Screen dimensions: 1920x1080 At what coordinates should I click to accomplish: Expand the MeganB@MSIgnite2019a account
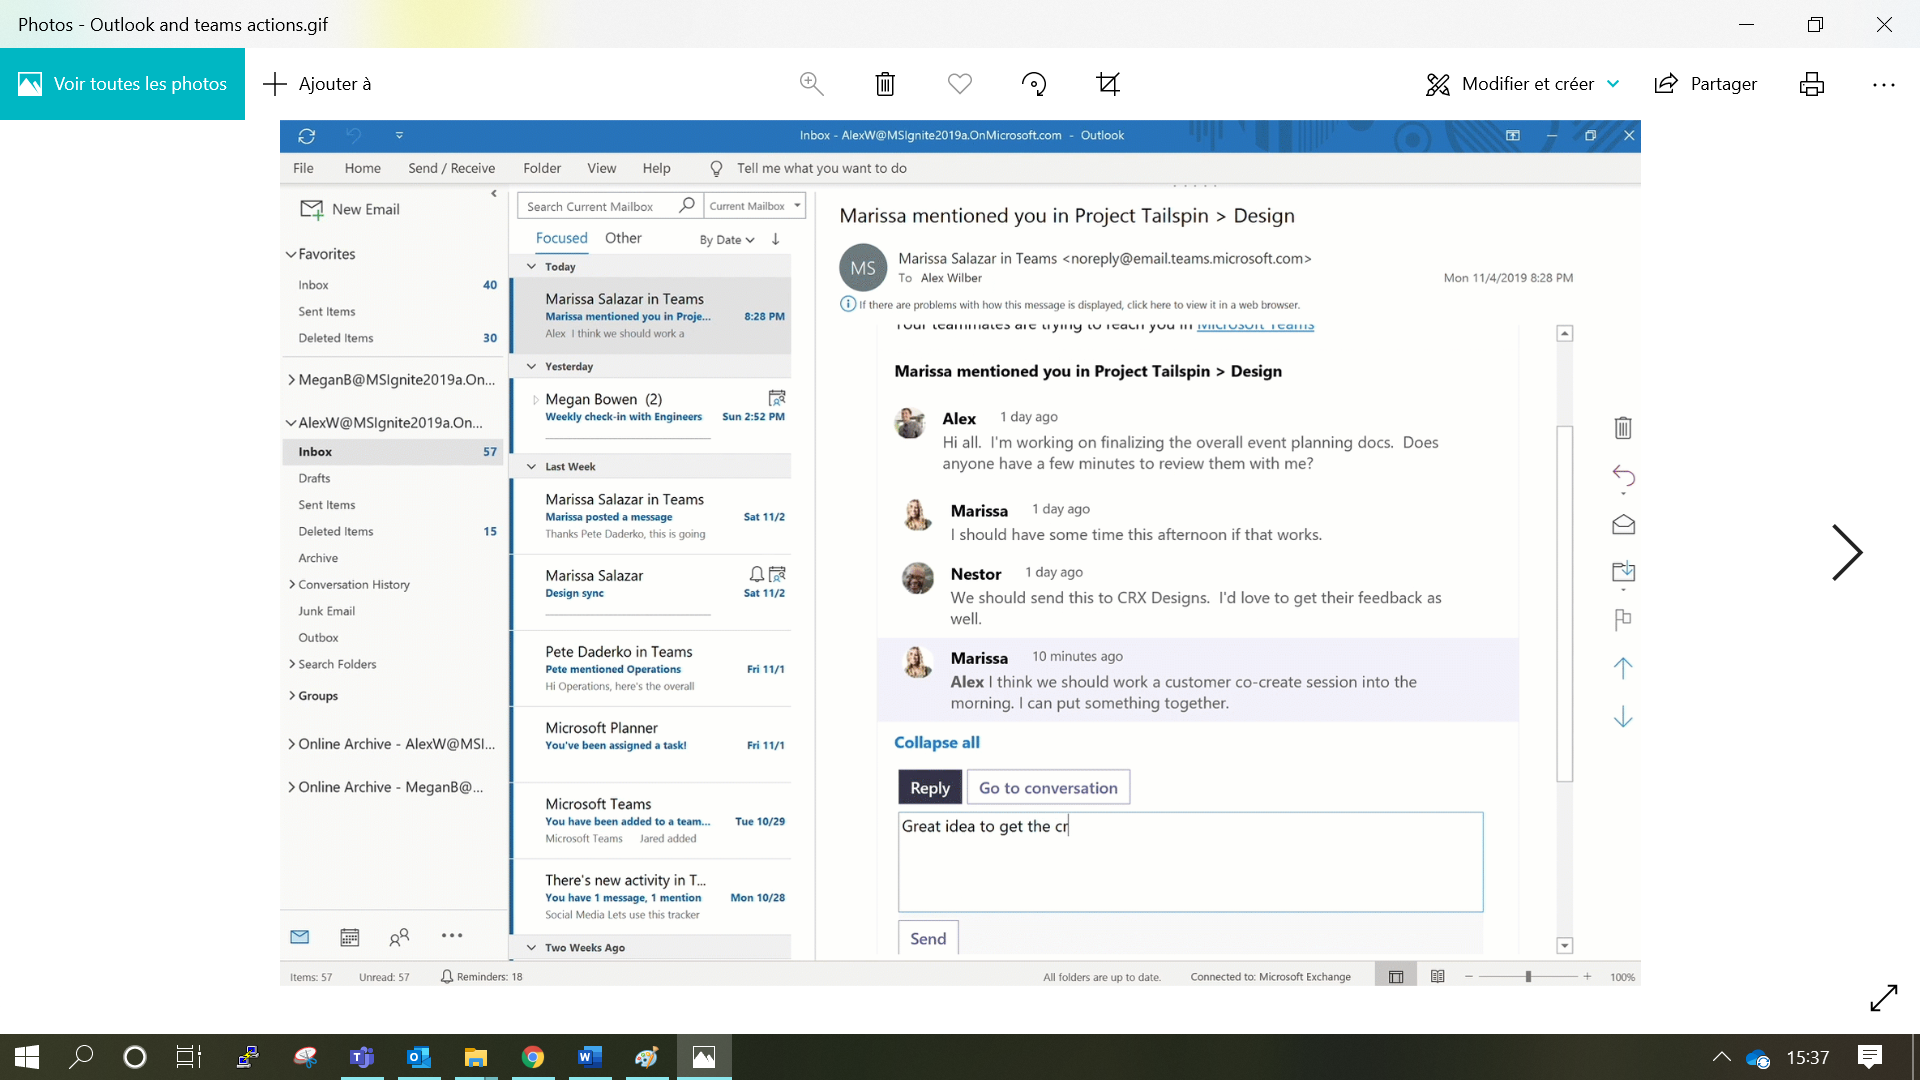[x=291, y=379]
